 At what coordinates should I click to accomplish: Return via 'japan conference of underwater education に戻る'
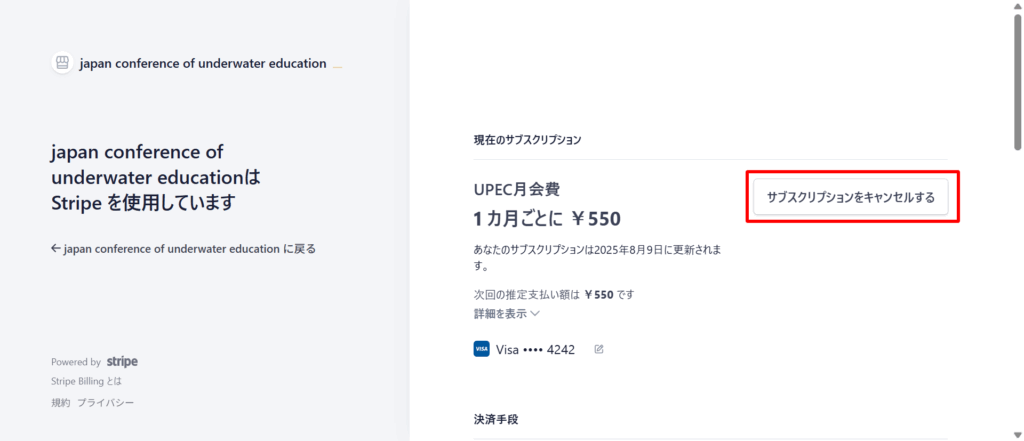click(189, 249)
